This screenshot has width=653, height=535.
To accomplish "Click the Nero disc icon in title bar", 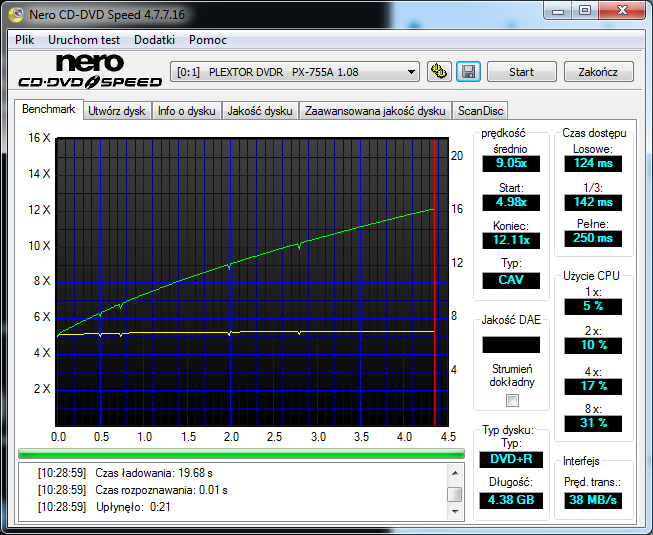I will point(16,15).
